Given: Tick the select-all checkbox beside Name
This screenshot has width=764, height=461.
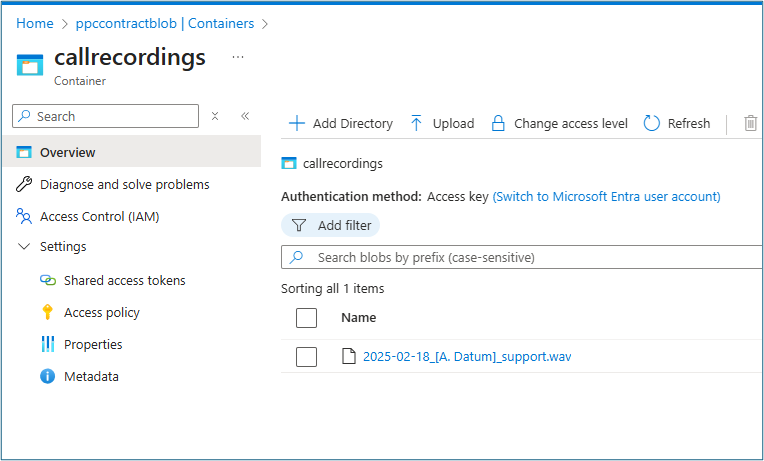Looking at the screenshot, I should pos(306,318).
